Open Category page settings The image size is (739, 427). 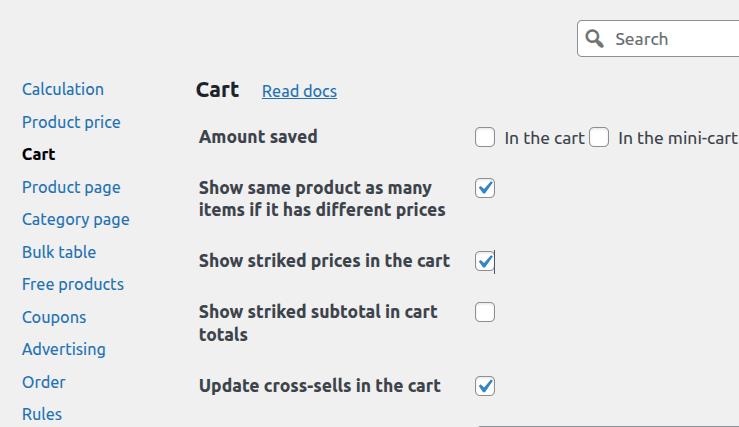(76, 219)
